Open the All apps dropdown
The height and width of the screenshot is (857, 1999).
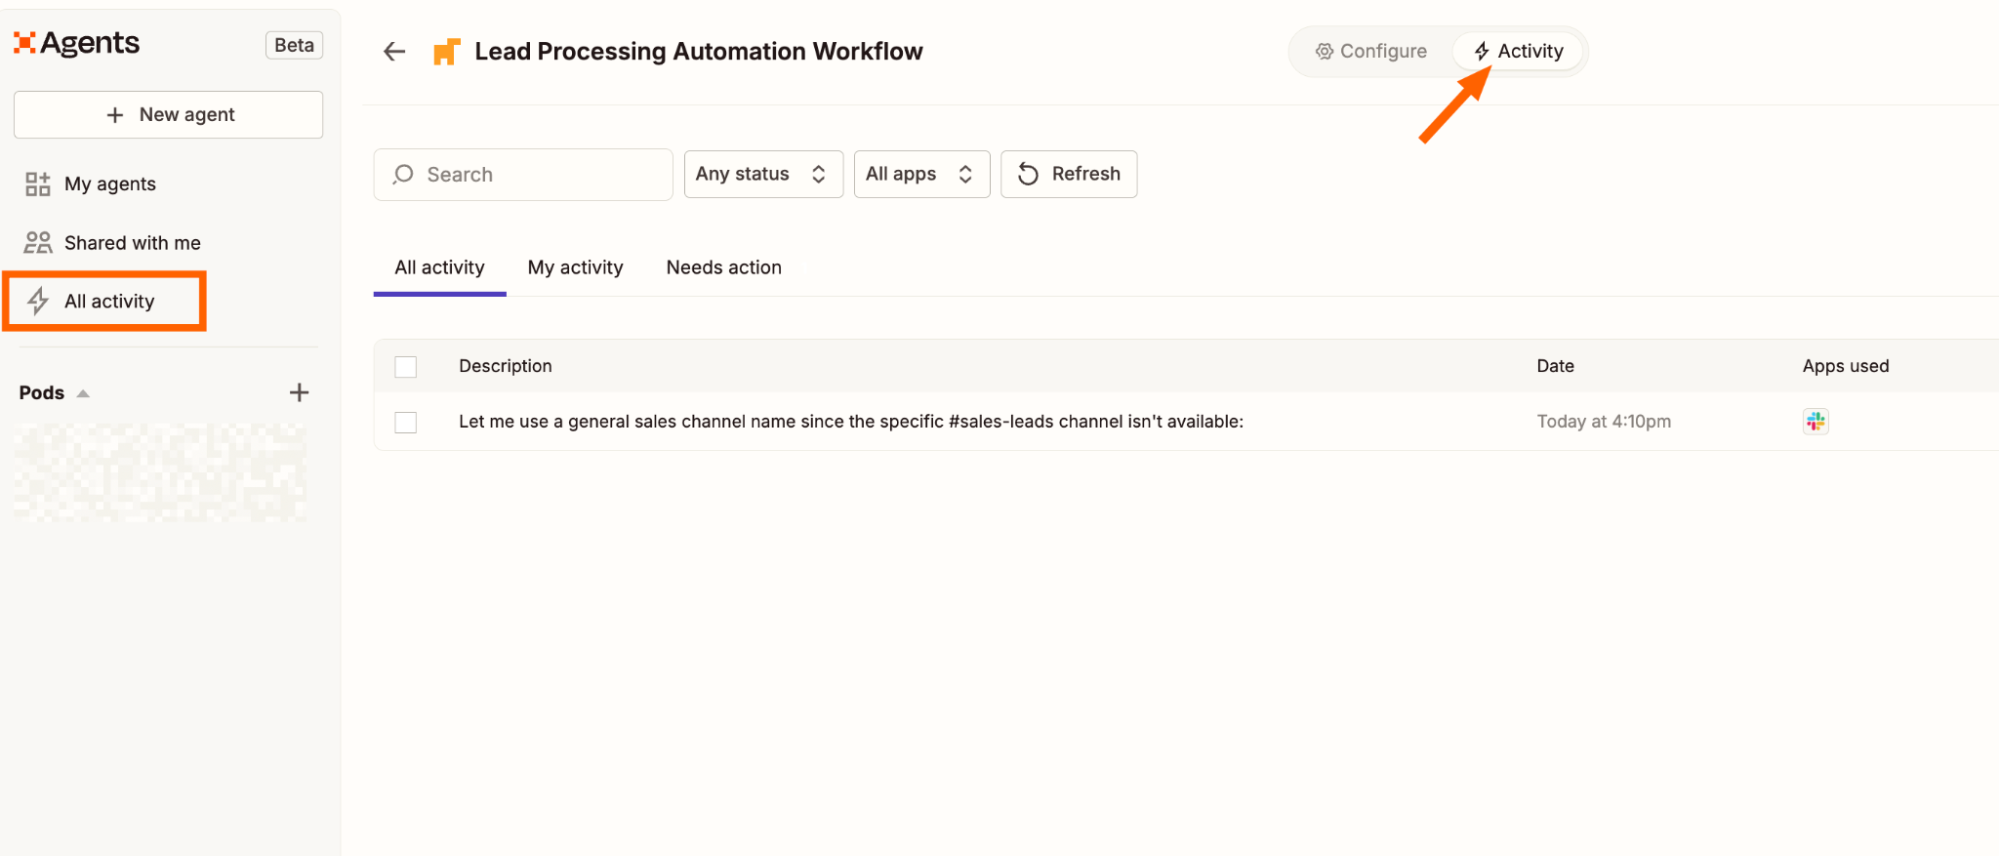pyautogui.click(x=921, y=174)
